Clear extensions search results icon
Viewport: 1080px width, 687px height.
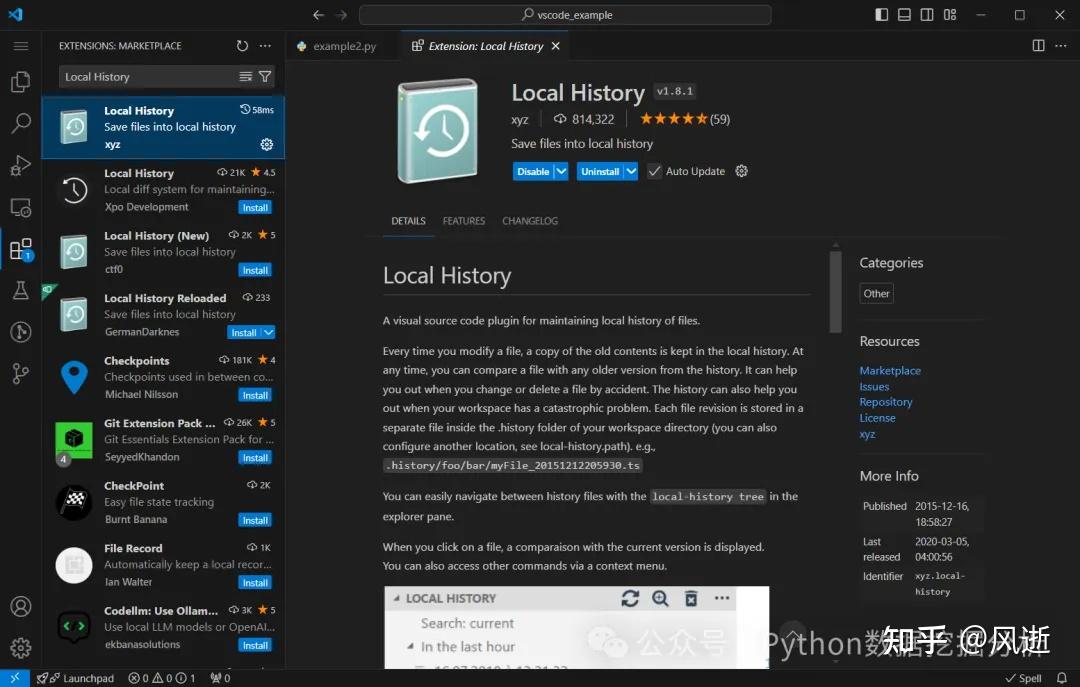pos(245,76)
